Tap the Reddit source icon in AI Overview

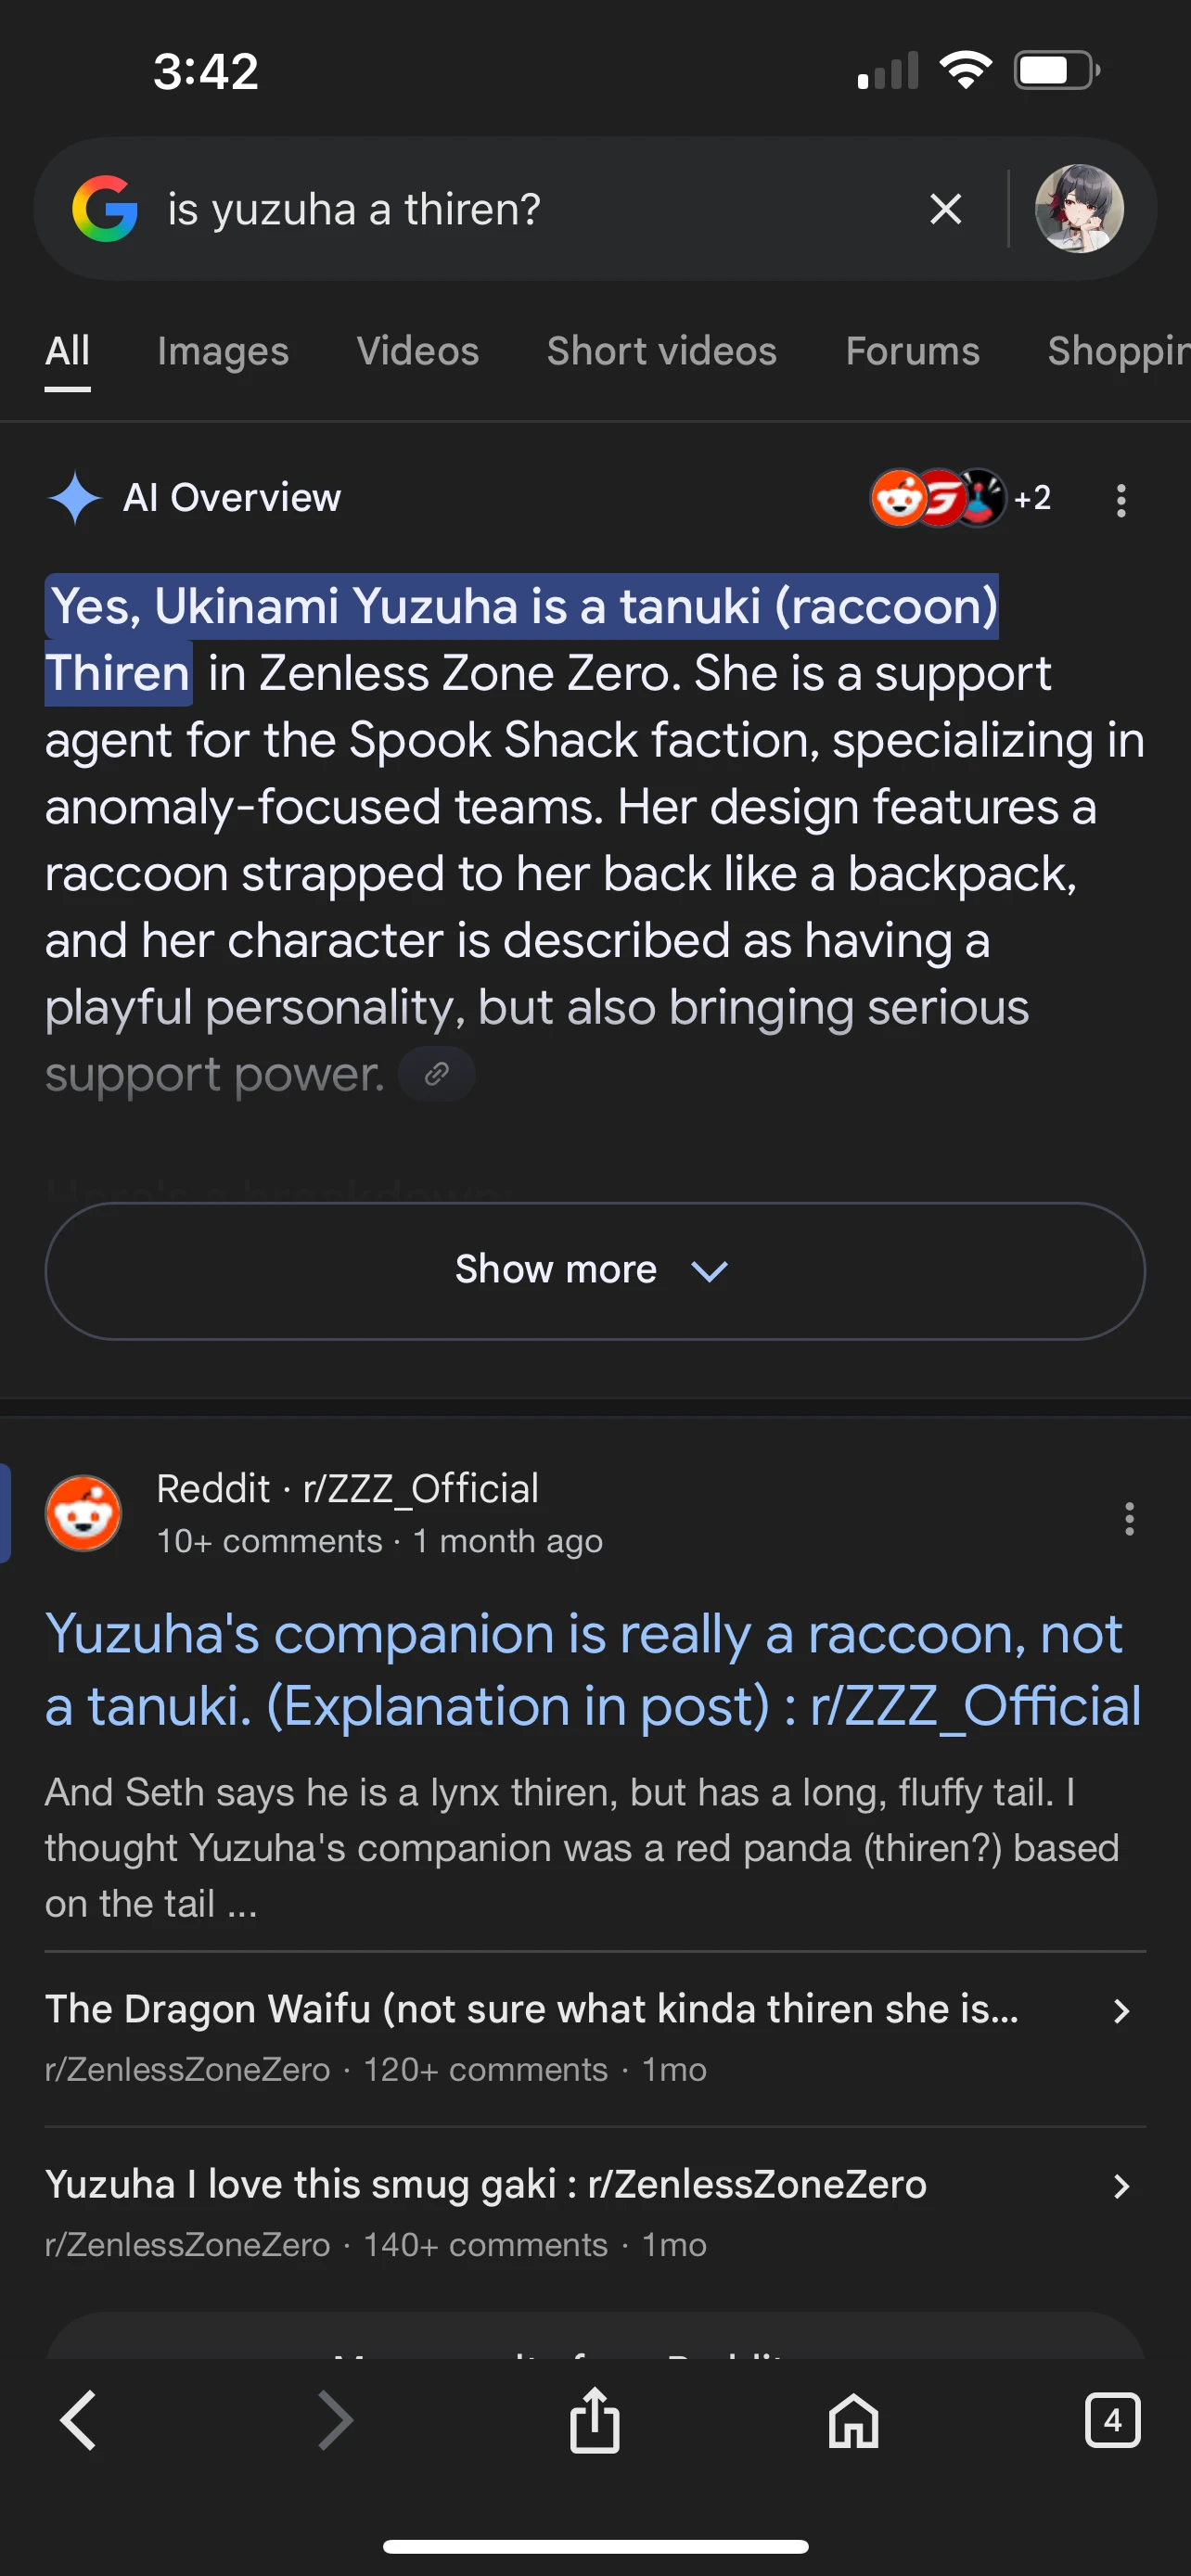pos(898,498)
